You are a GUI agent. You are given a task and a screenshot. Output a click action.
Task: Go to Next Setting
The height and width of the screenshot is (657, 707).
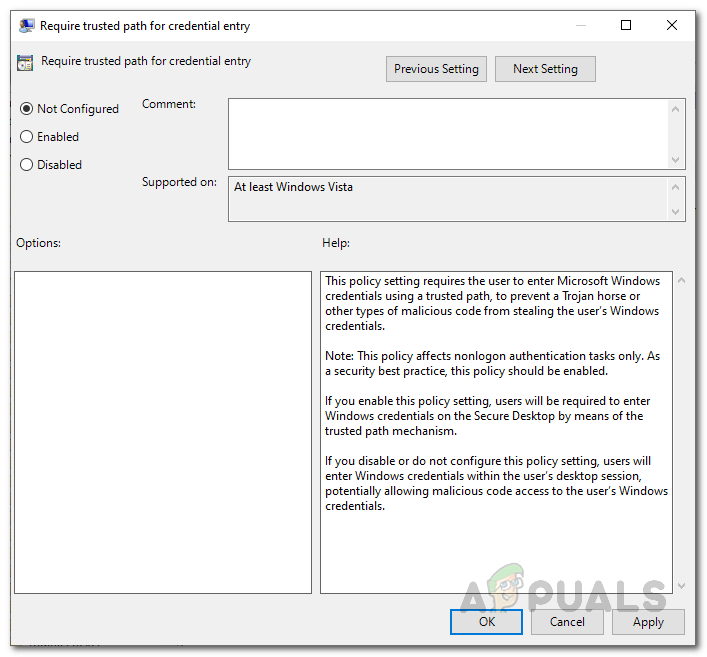pos(545,69)
